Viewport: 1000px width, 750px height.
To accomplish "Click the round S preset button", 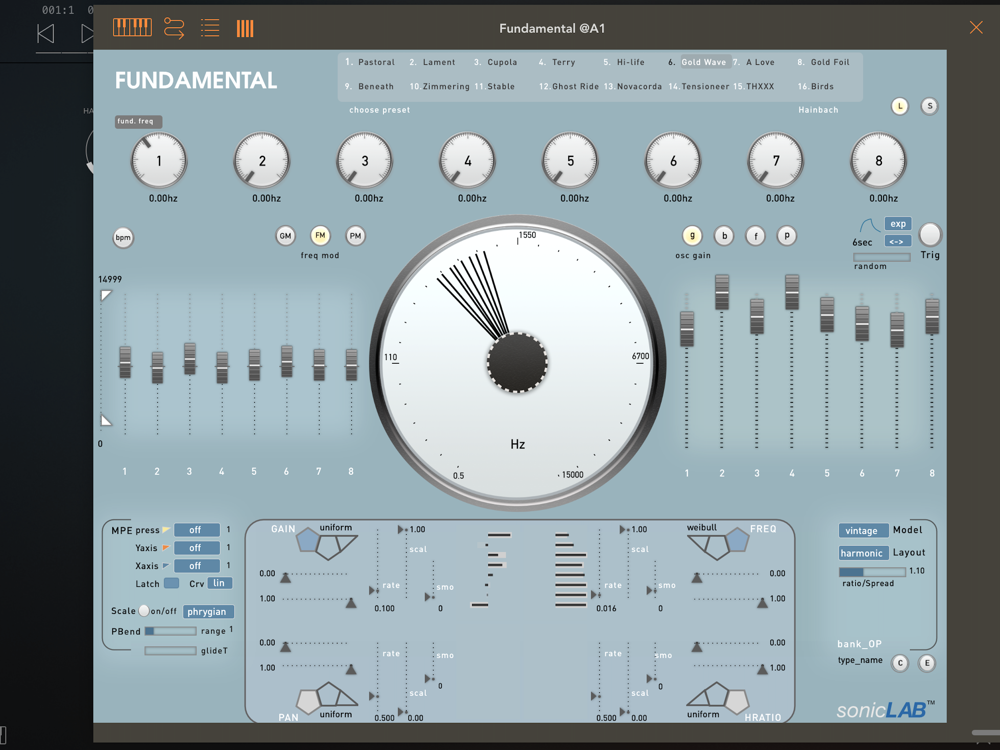I will (929, 106).
